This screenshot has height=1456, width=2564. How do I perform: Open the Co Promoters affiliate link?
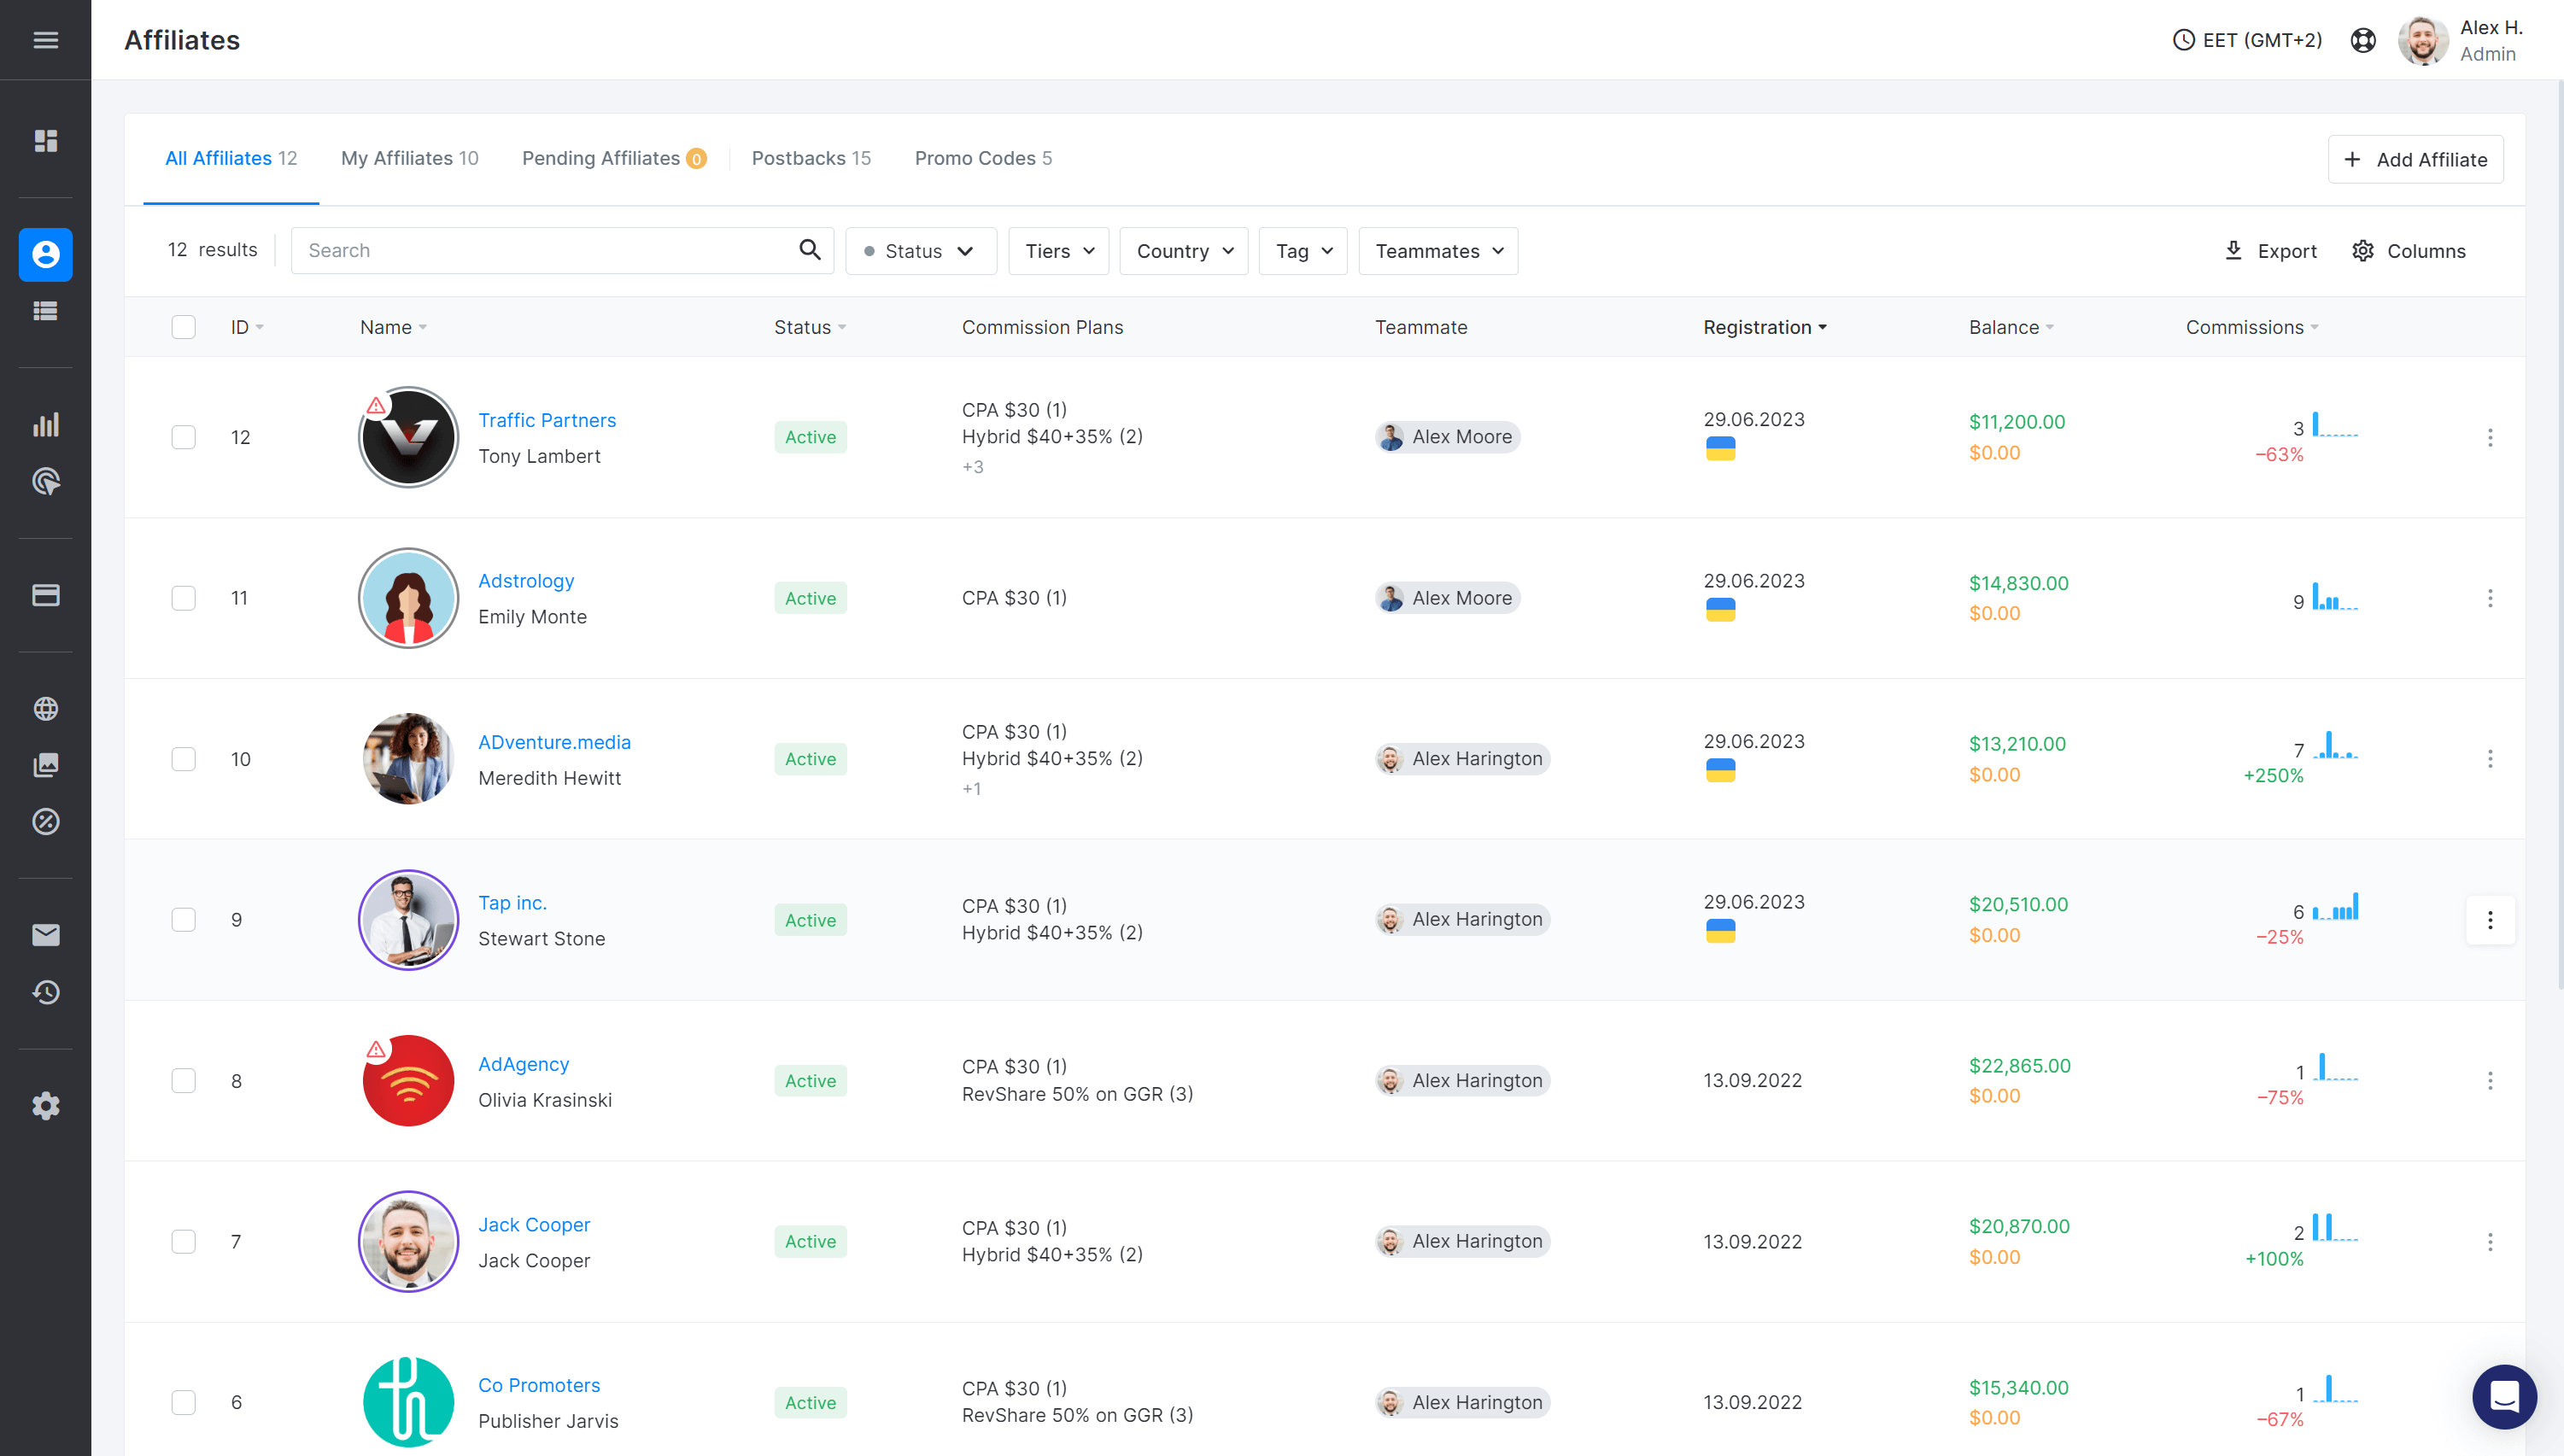click(539, 1385)
